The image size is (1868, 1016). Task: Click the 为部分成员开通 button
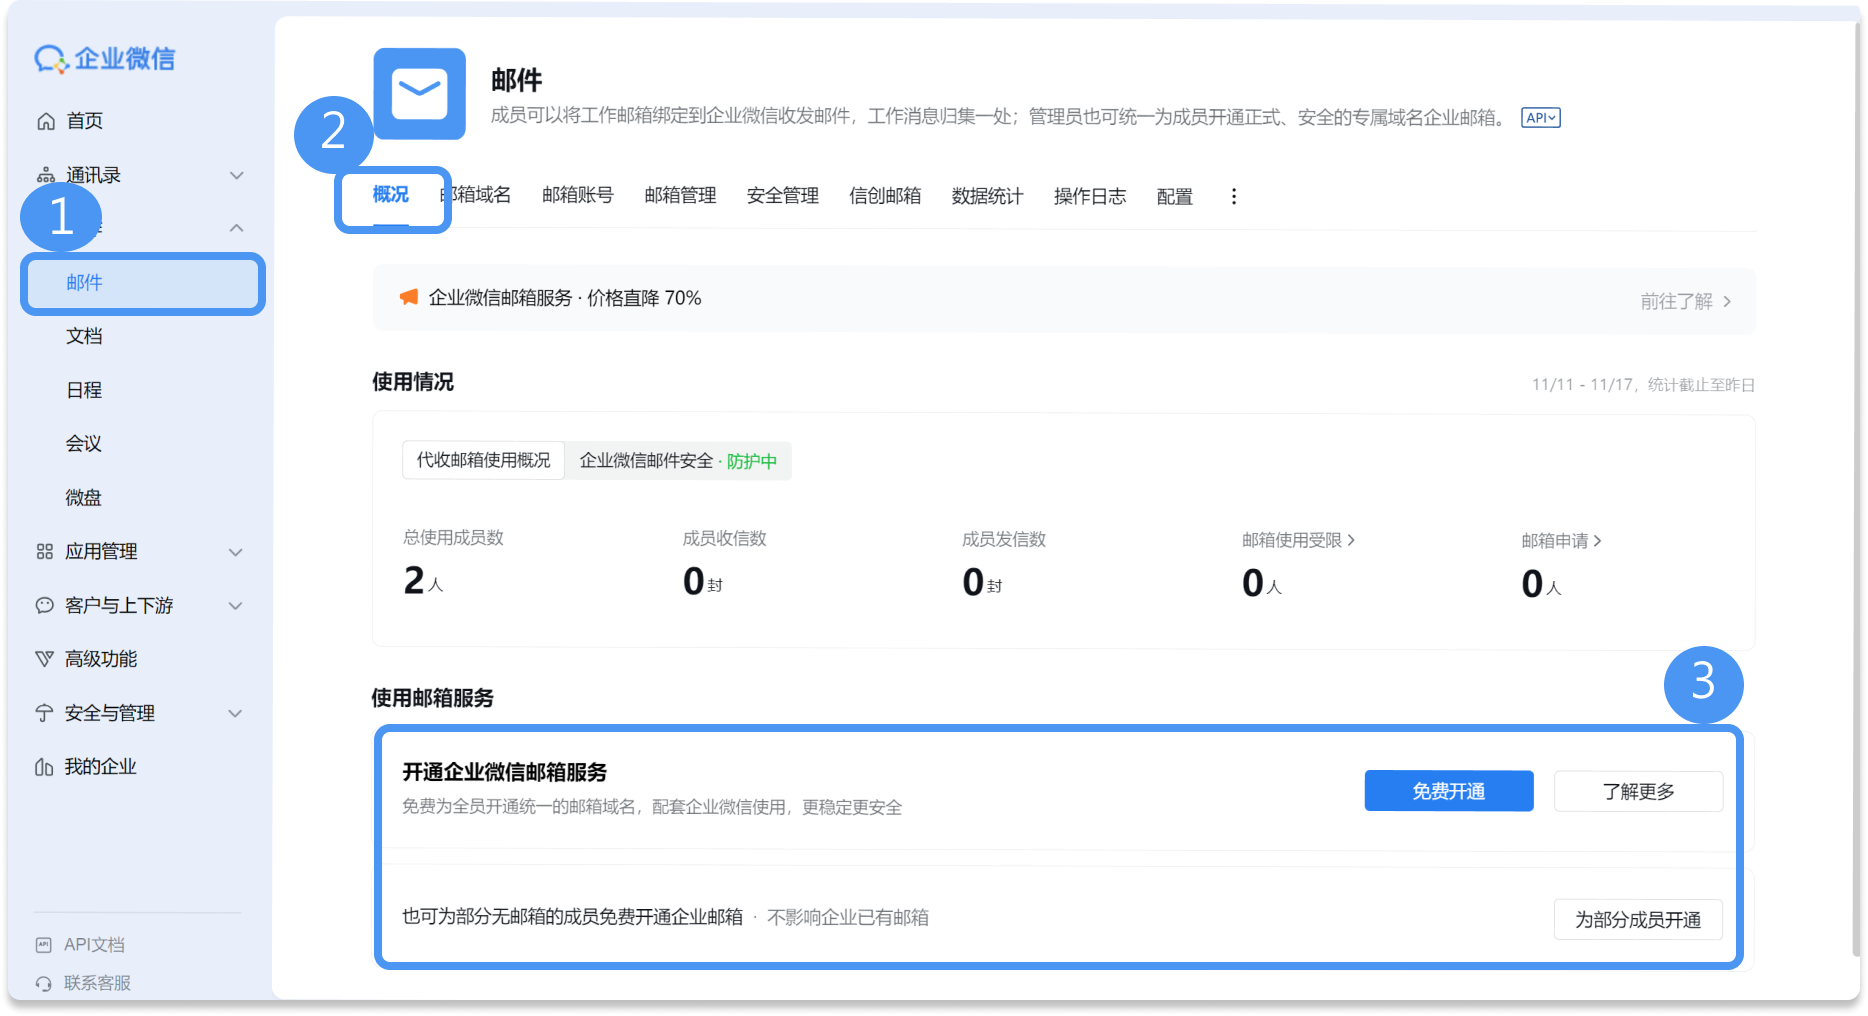pos(1638,920)
